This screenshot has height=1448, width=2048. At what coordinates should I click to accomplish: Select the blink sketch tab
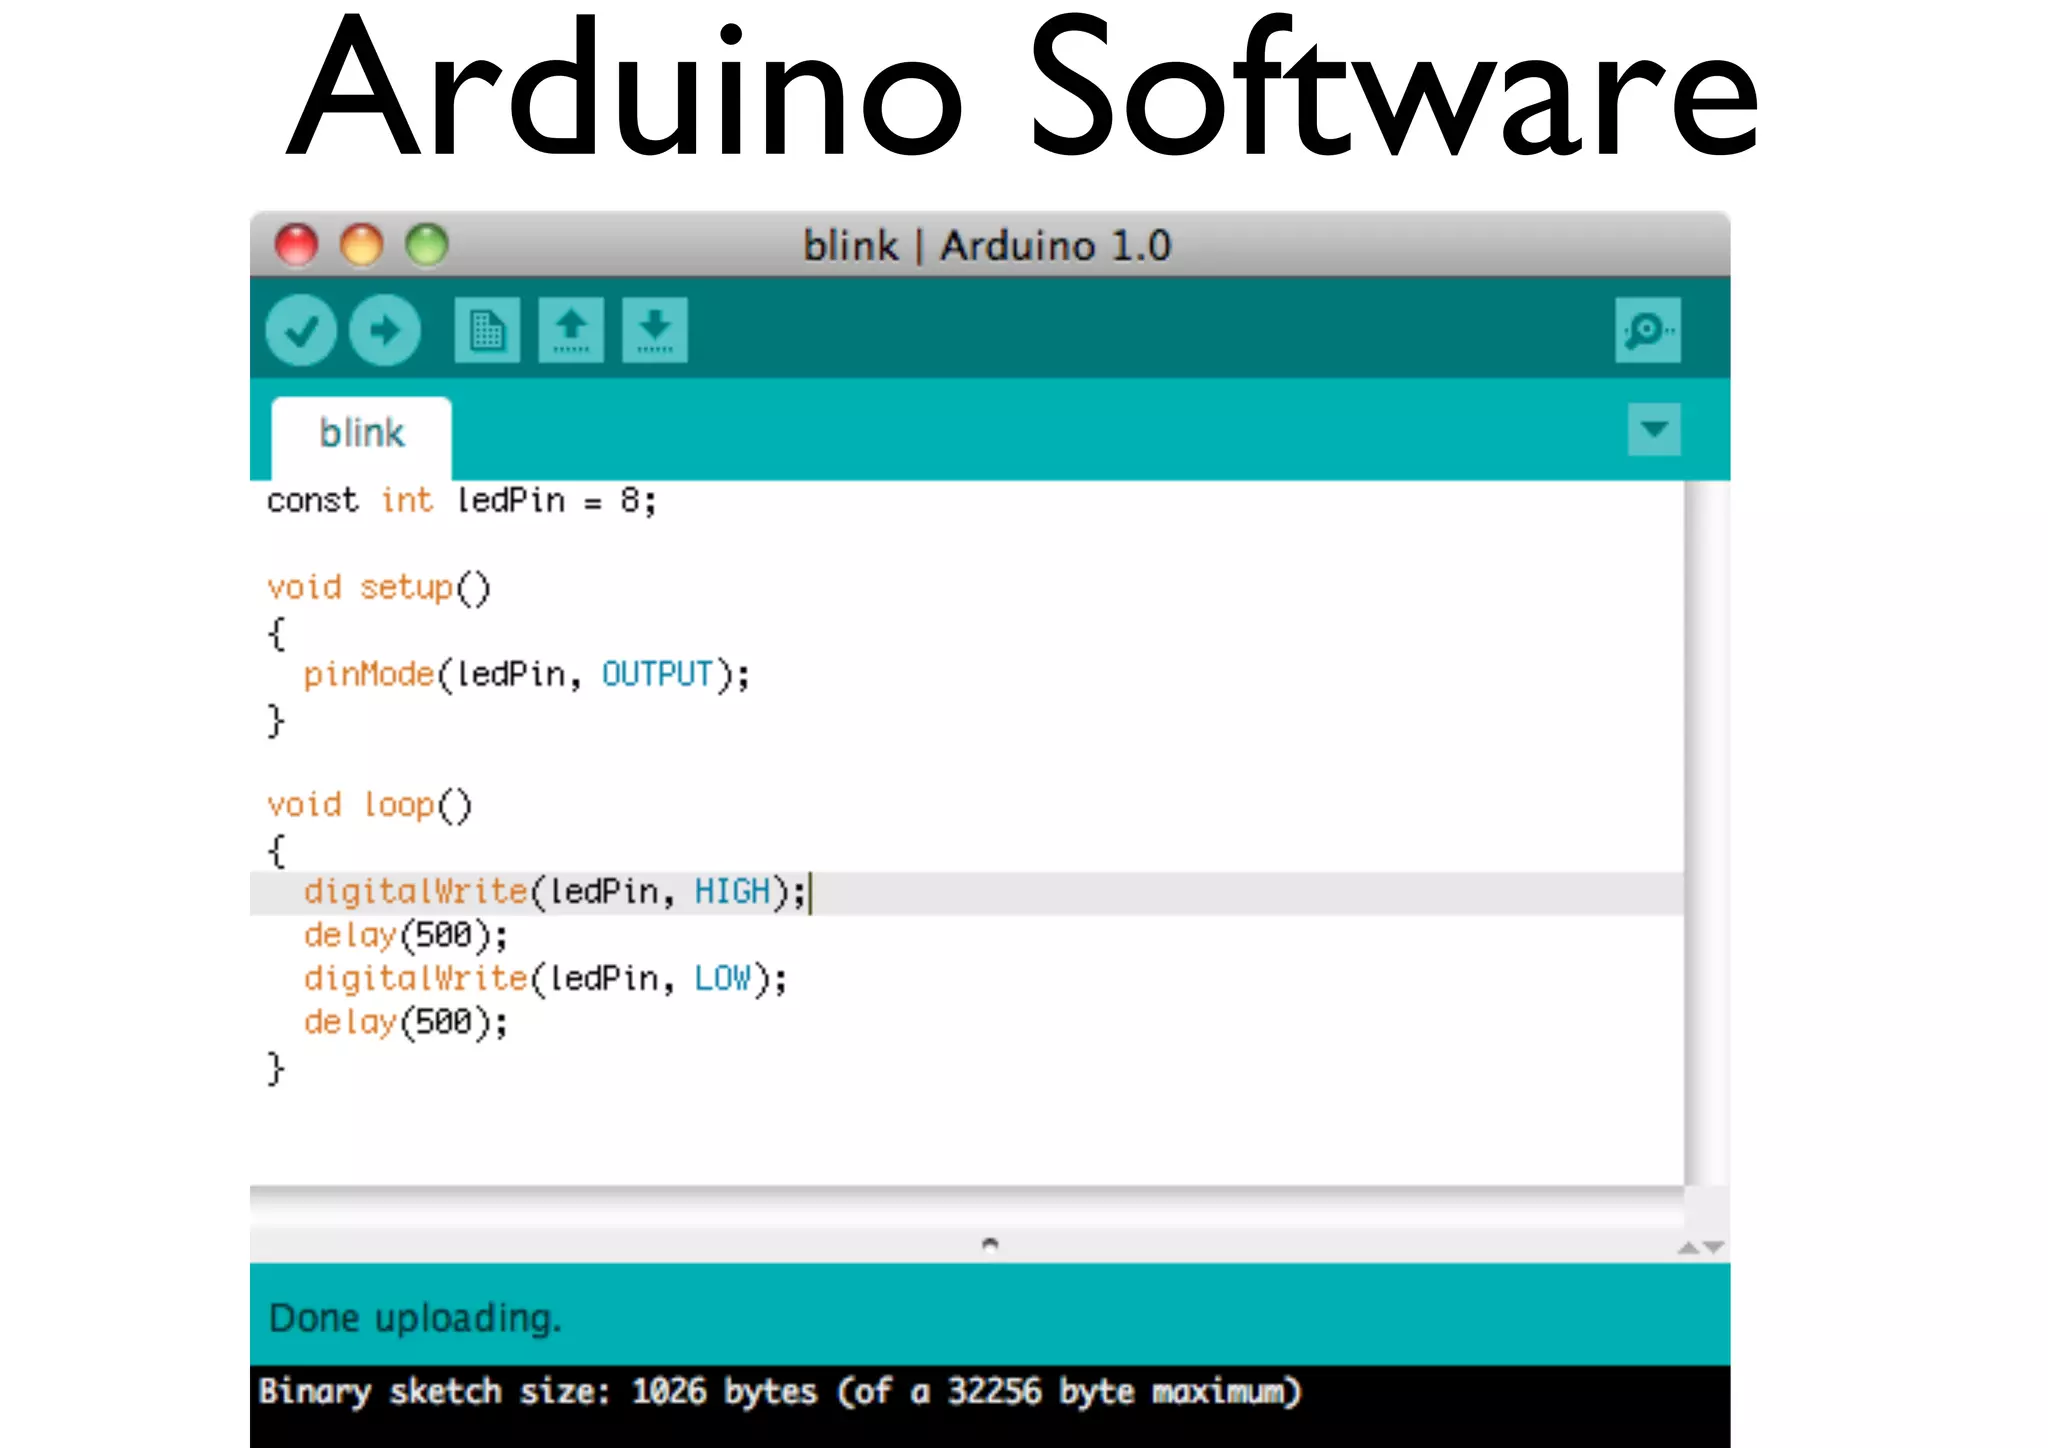[361, 434]
